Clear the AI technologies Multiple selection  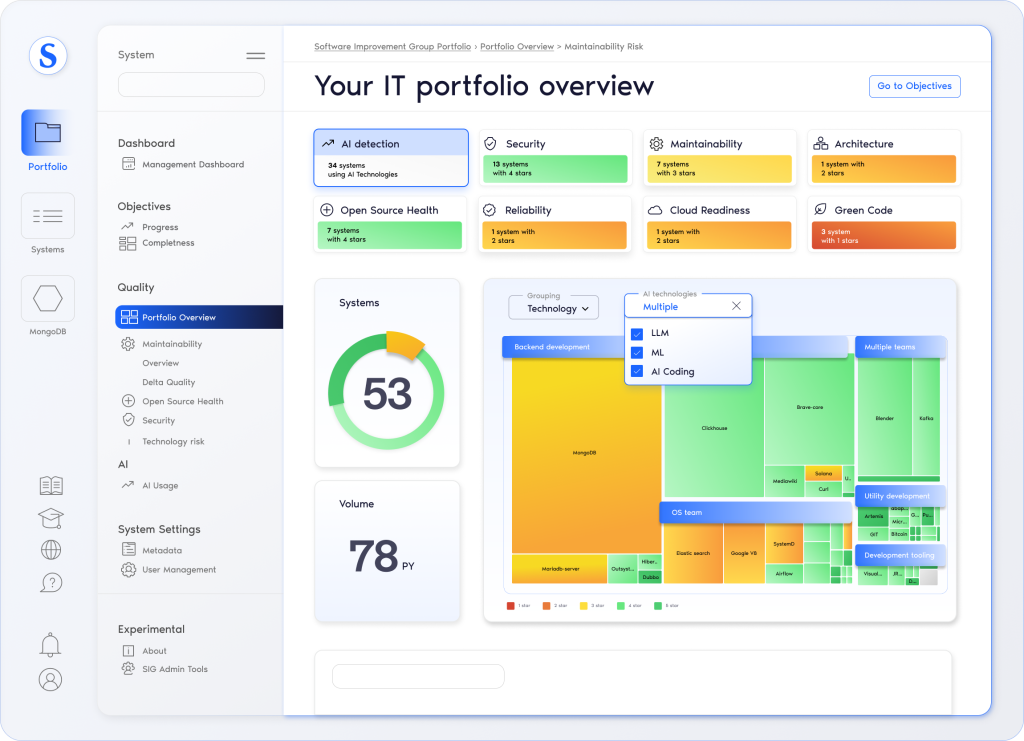[736, 306]
